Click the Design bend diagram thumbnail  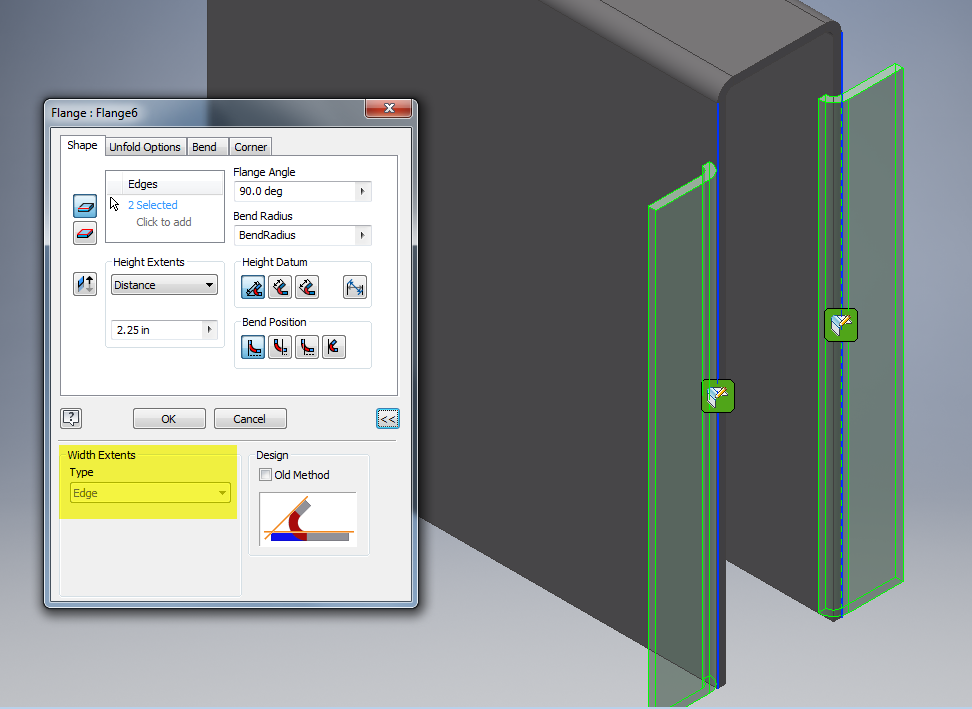point(307,519)
